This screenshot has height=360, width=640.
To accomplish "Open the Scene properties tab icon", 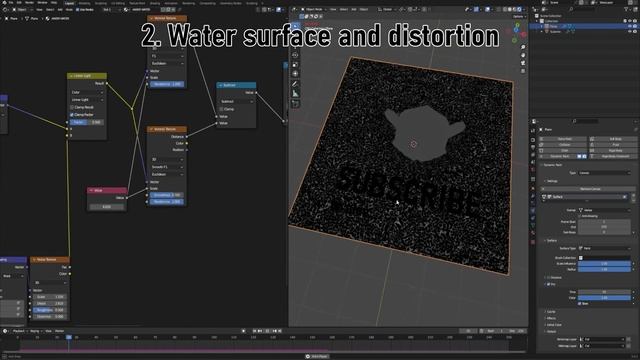I will [x=533, y=162].
